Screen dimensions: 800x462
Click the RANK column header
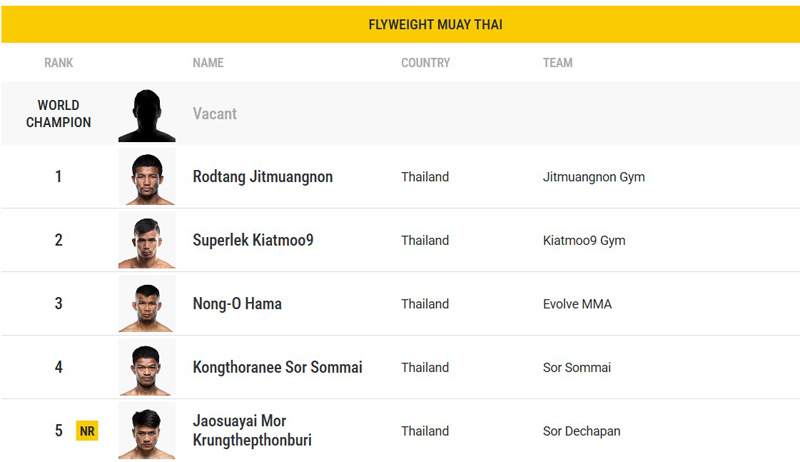pyautogui.click(x=59, y=63)
